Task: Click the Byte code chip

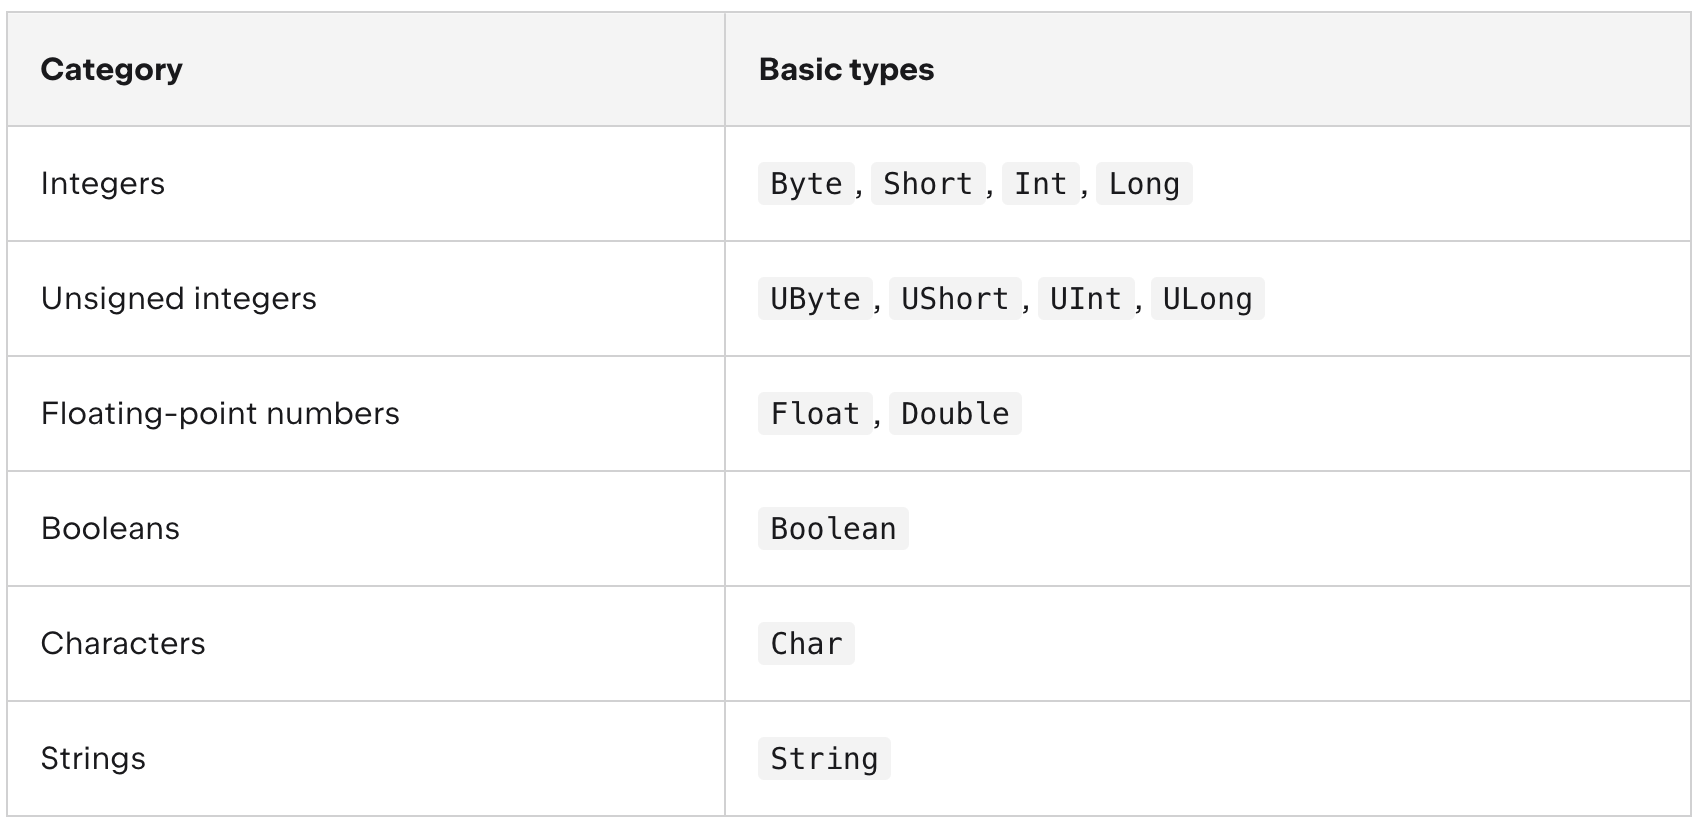Action: click(x=806, y=184)
